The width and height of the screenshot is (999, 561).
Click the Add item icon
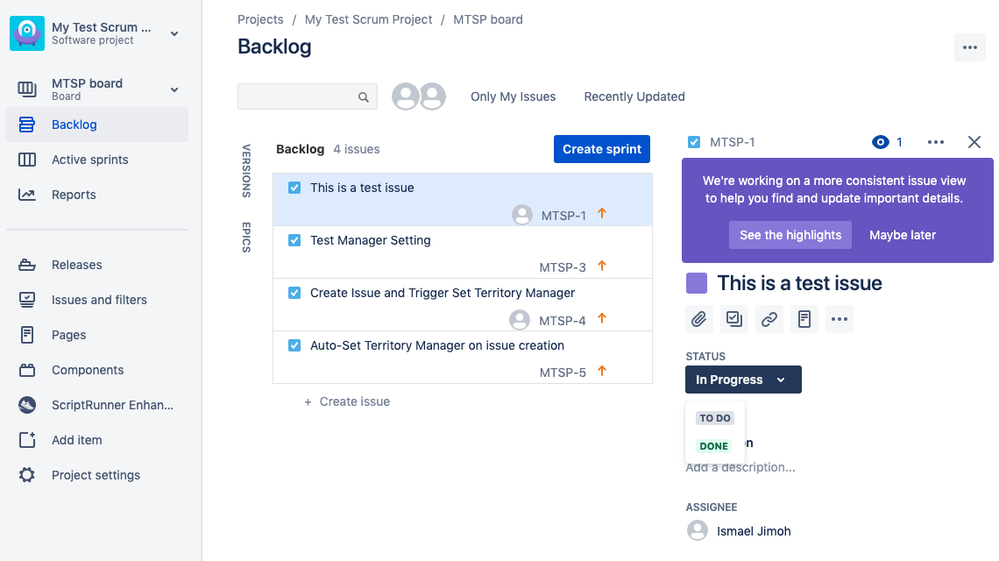pos(27,440)
